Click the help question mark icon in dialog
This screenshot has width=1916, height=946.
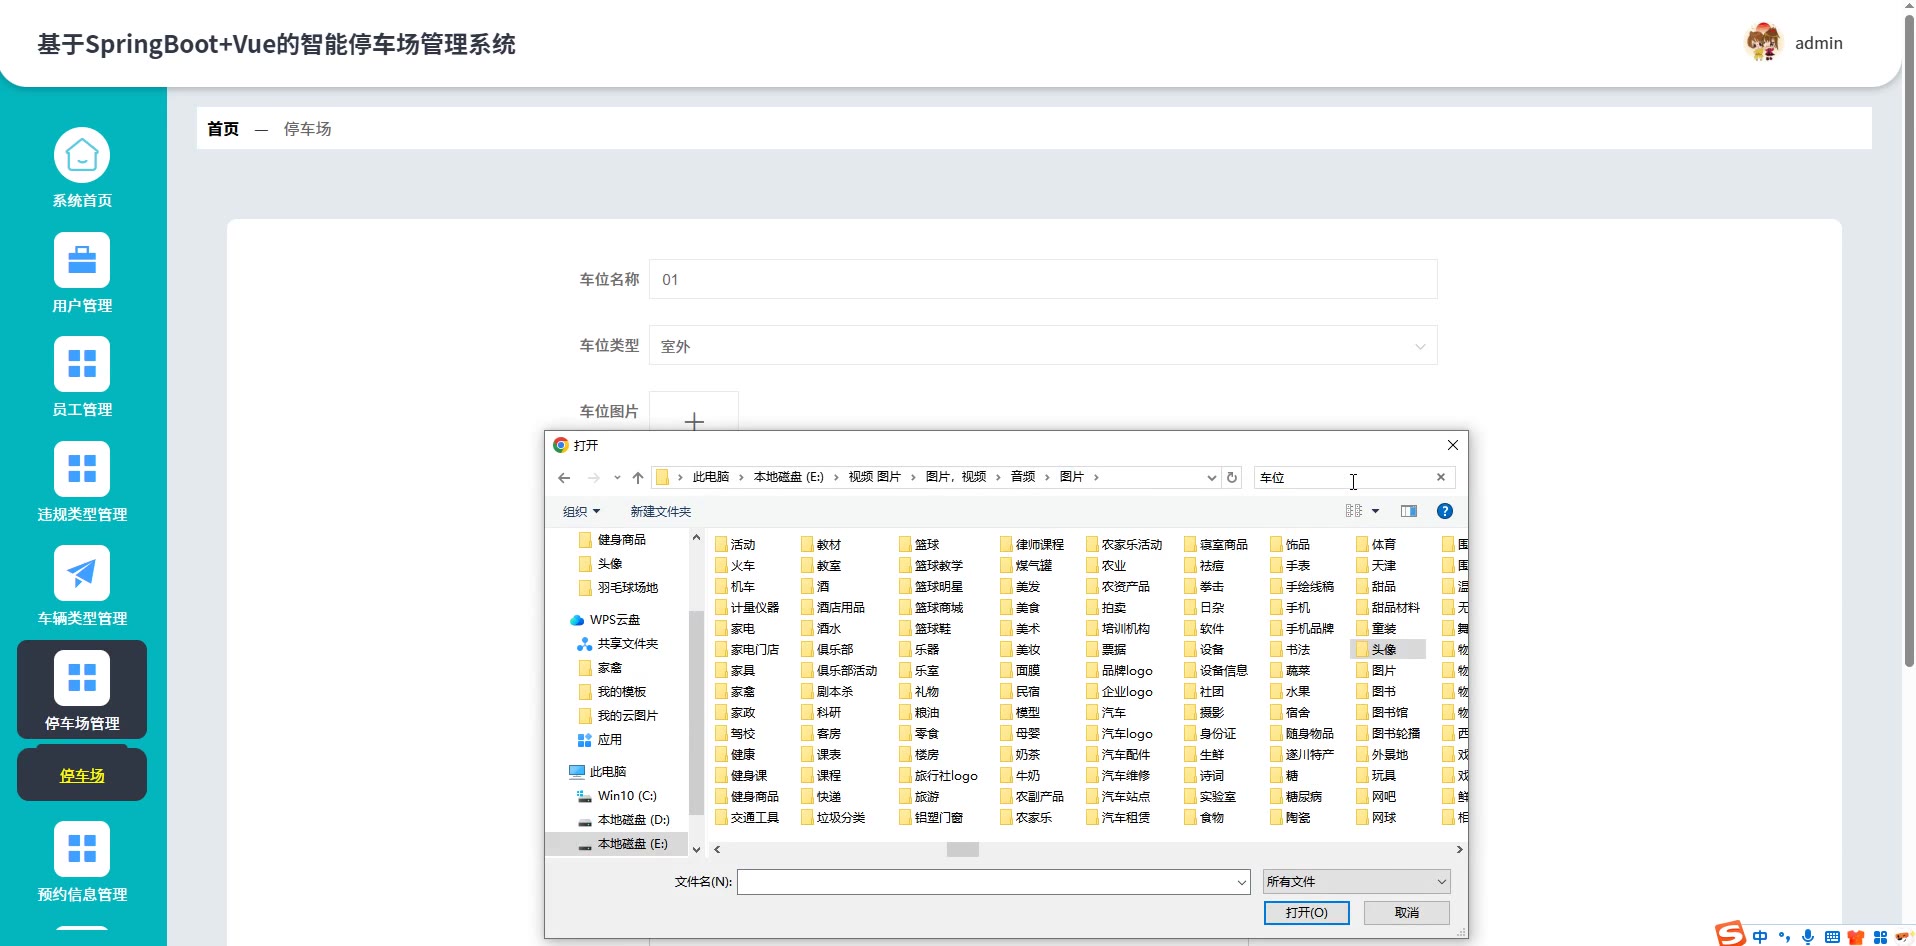click(x=1444, y=511)
